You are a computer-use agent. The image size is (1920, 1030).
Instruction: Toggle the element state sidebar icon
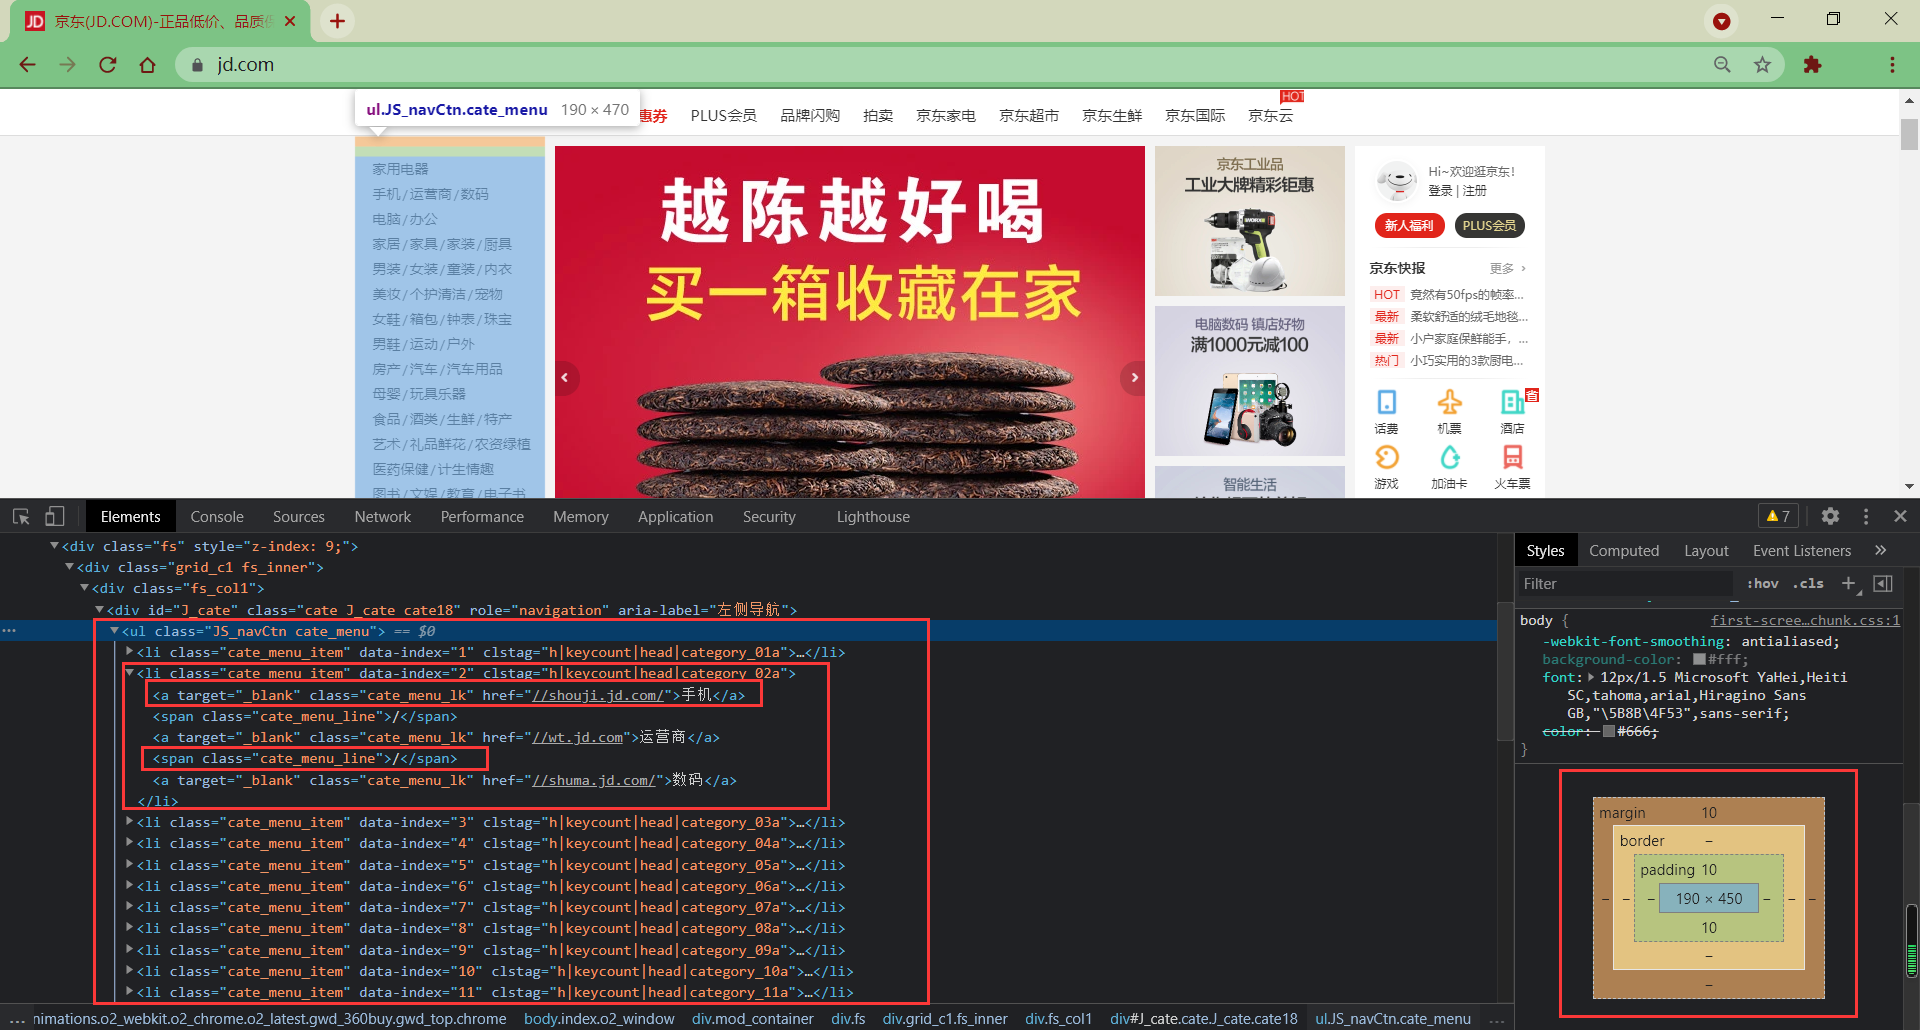(x=1884, y=583)
